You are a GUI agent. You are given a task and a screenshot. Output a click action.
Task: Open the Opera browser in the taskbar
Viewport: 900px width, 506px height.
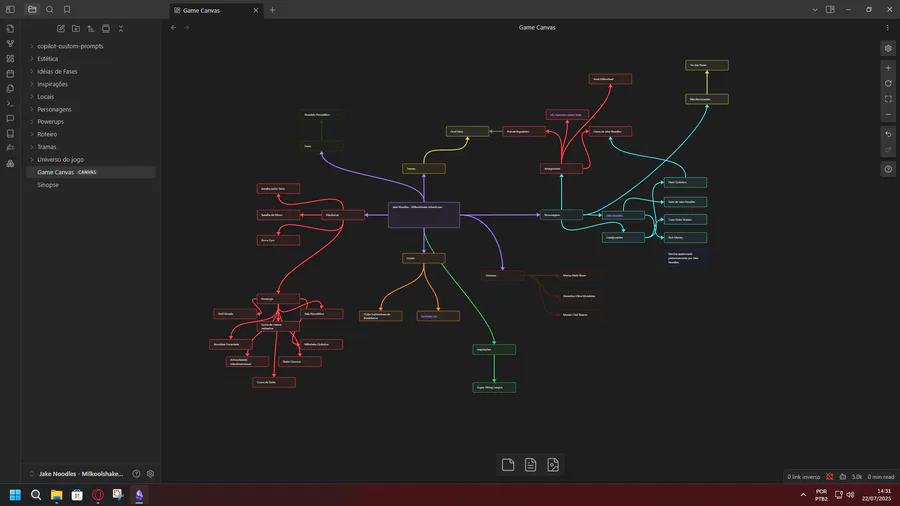coord(98,495)
